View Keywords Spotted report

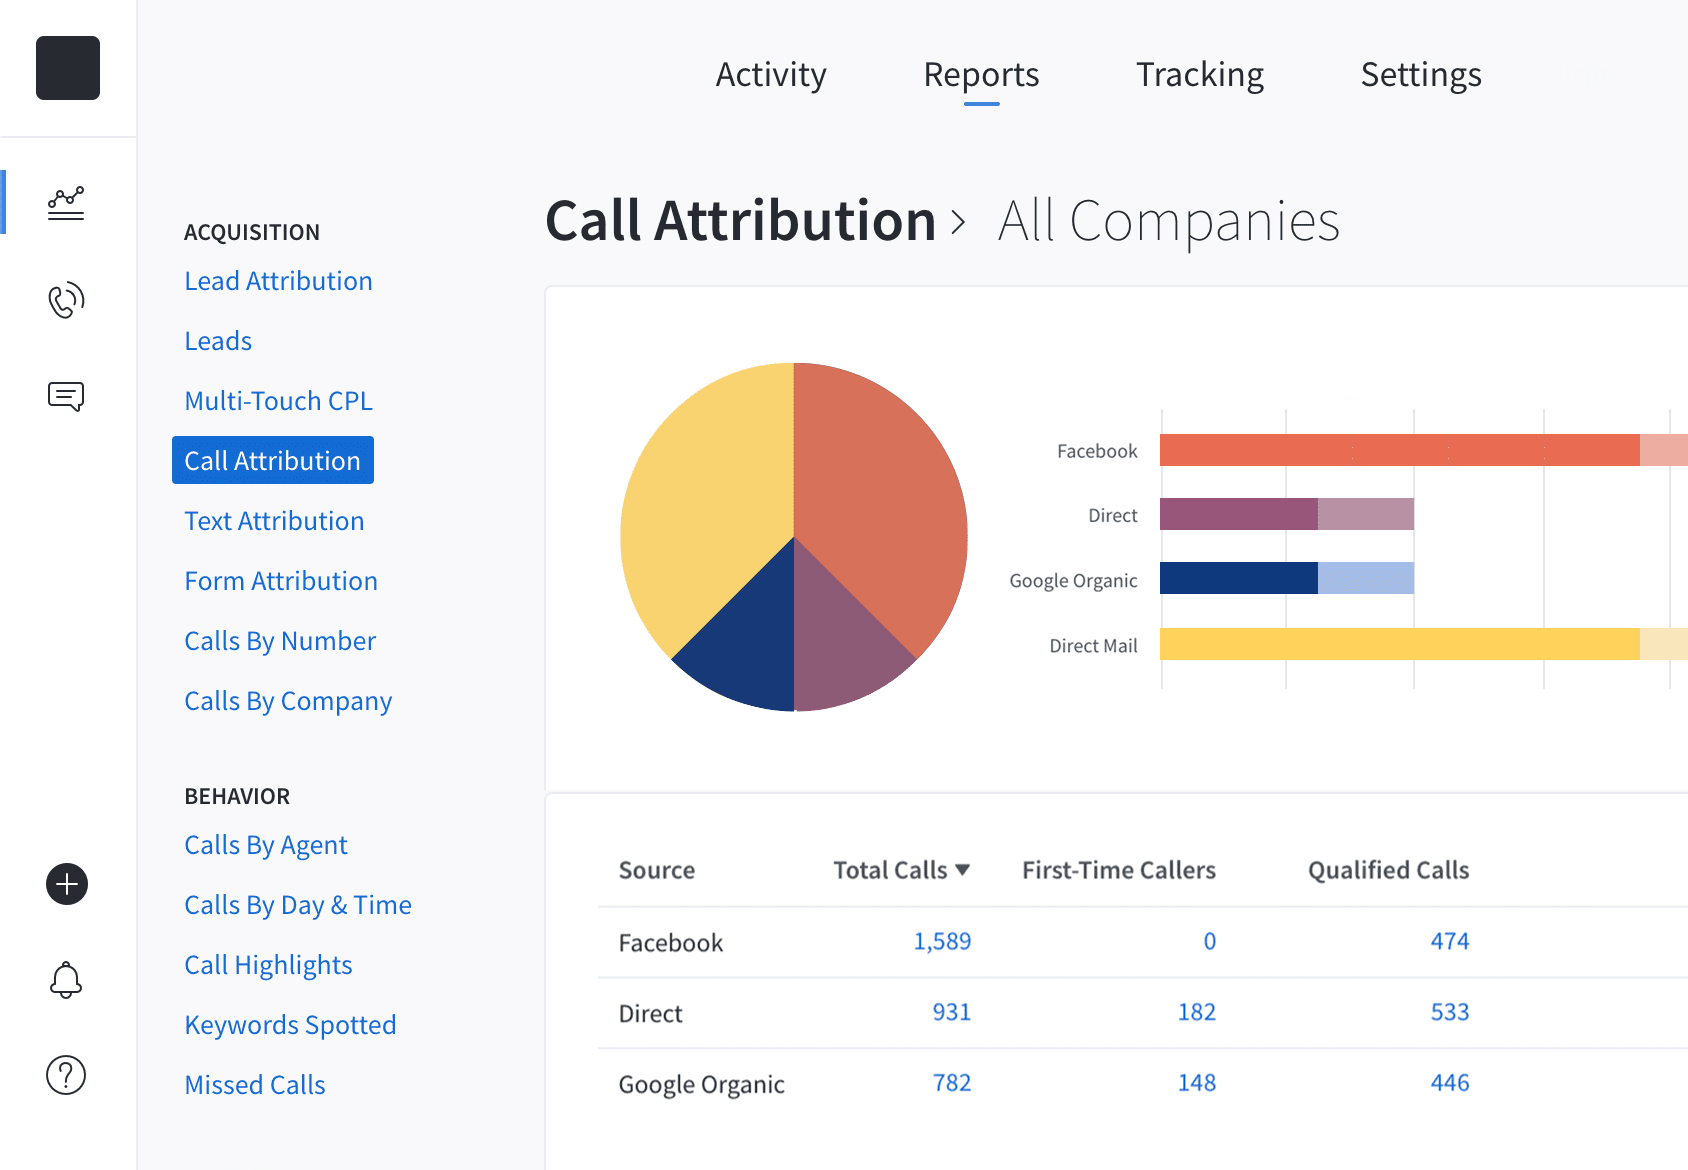(290, 1025)
